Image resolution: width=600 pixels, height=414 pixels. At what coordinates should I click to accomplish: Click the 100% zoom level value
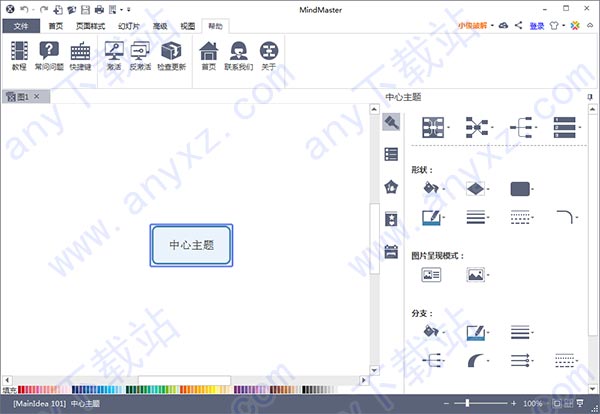point(533,403)
